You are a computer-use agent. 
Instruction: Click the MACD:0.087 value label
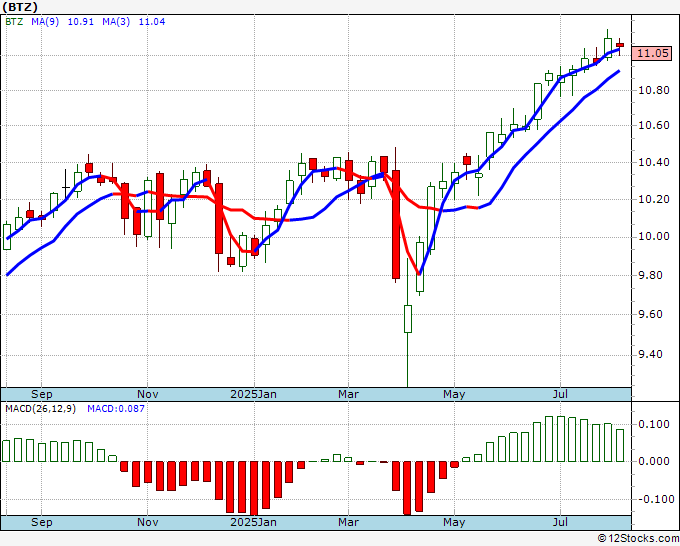pos(116,409)
